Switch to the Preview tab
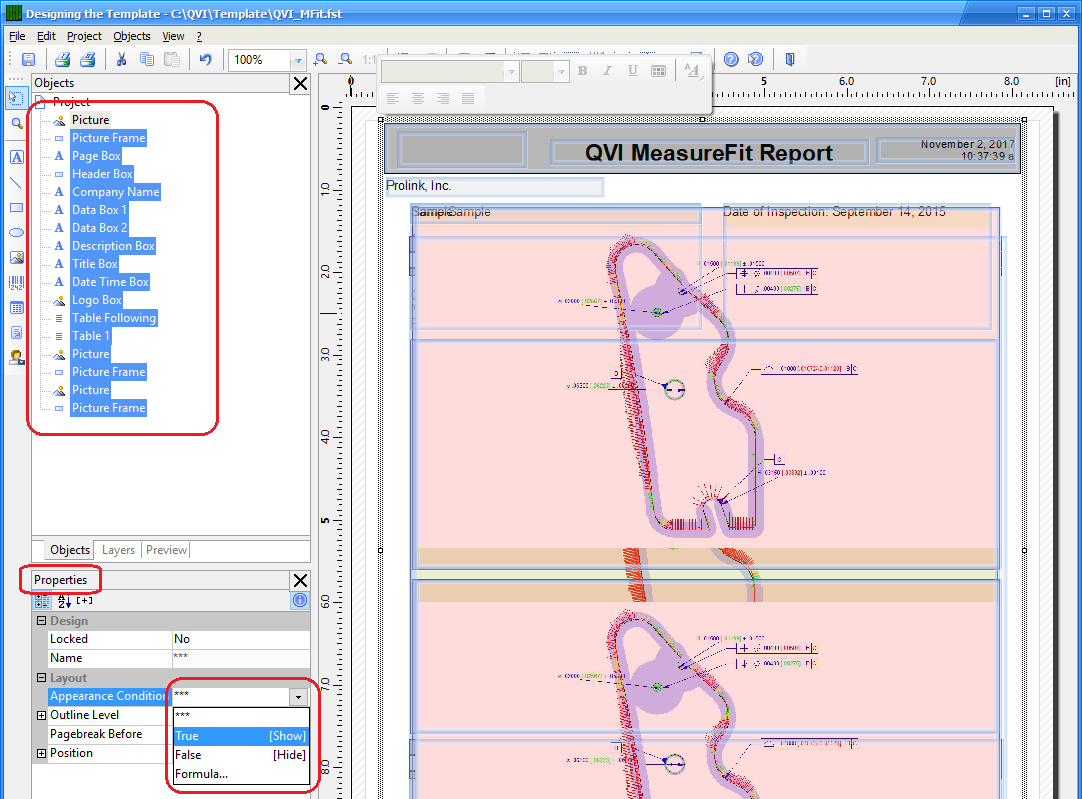1082x799 pixels. click(166, 550)
